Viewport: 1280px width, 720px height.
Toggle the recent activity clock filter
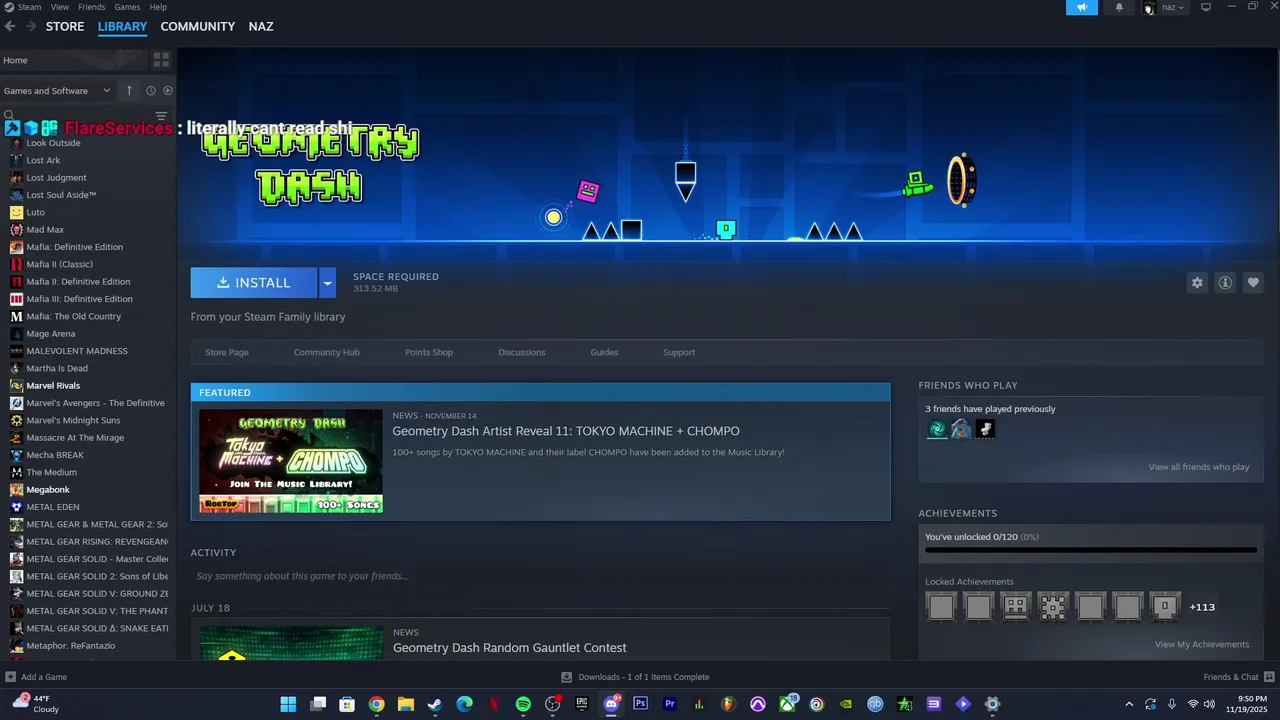click(x=151, y=91)
